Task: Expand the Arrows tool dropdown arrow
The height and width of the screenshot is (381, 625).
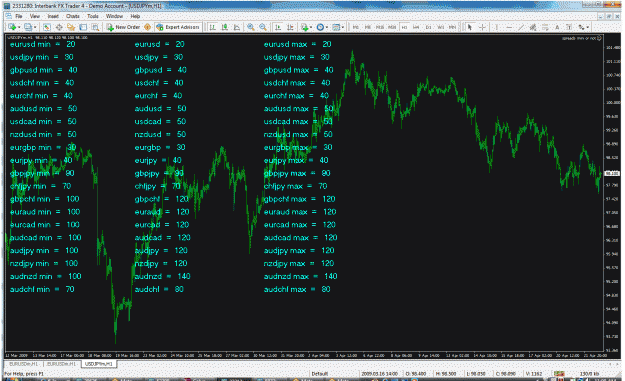Action: (588, 27)
